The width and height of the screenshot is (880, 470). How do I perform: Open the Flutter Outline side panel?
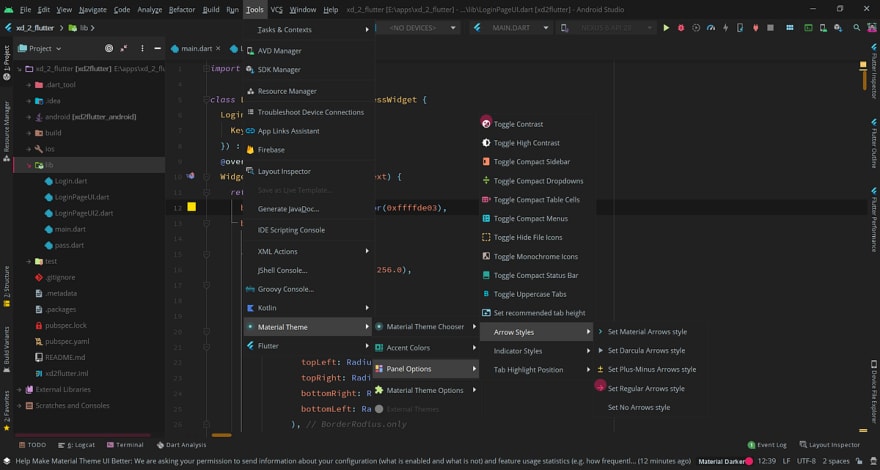[873, 143]
